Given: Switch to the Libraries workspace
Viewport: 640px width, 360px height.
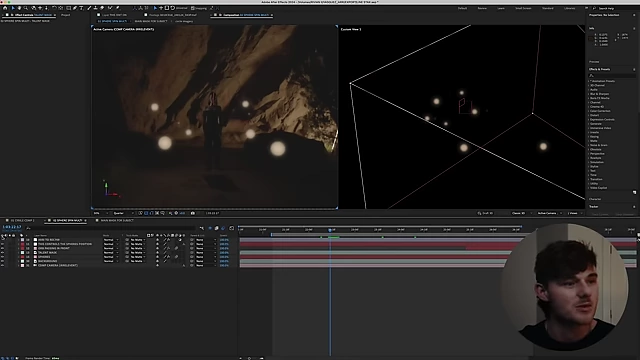Looking at the screenshot, I should pos(570,8).
